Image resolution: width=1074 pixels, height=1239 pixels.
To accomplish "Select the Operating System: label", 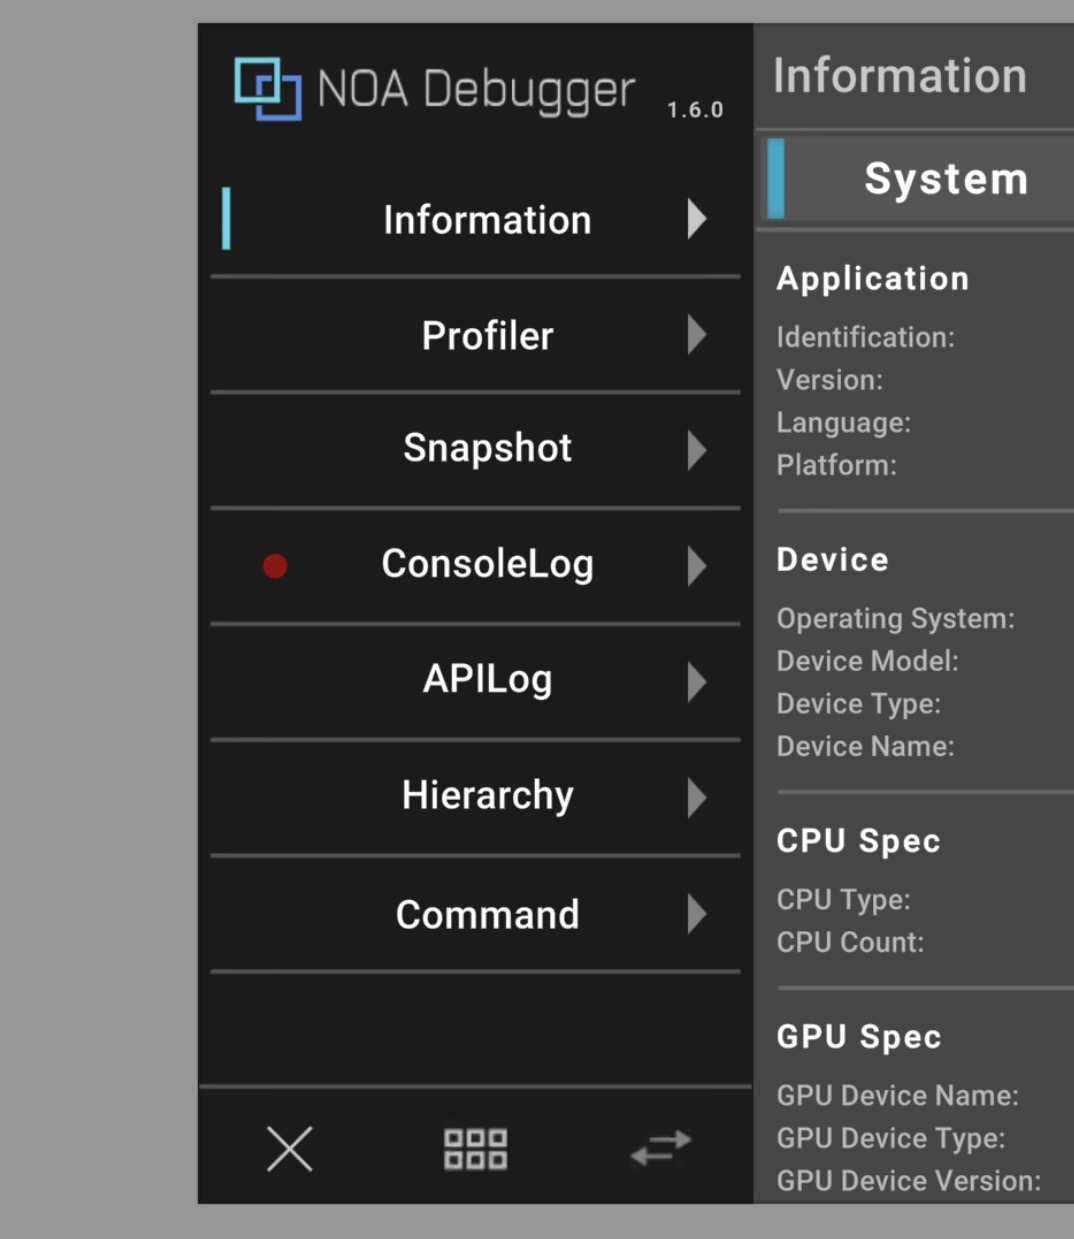I will pyautogui.click(x=895, y=619).
